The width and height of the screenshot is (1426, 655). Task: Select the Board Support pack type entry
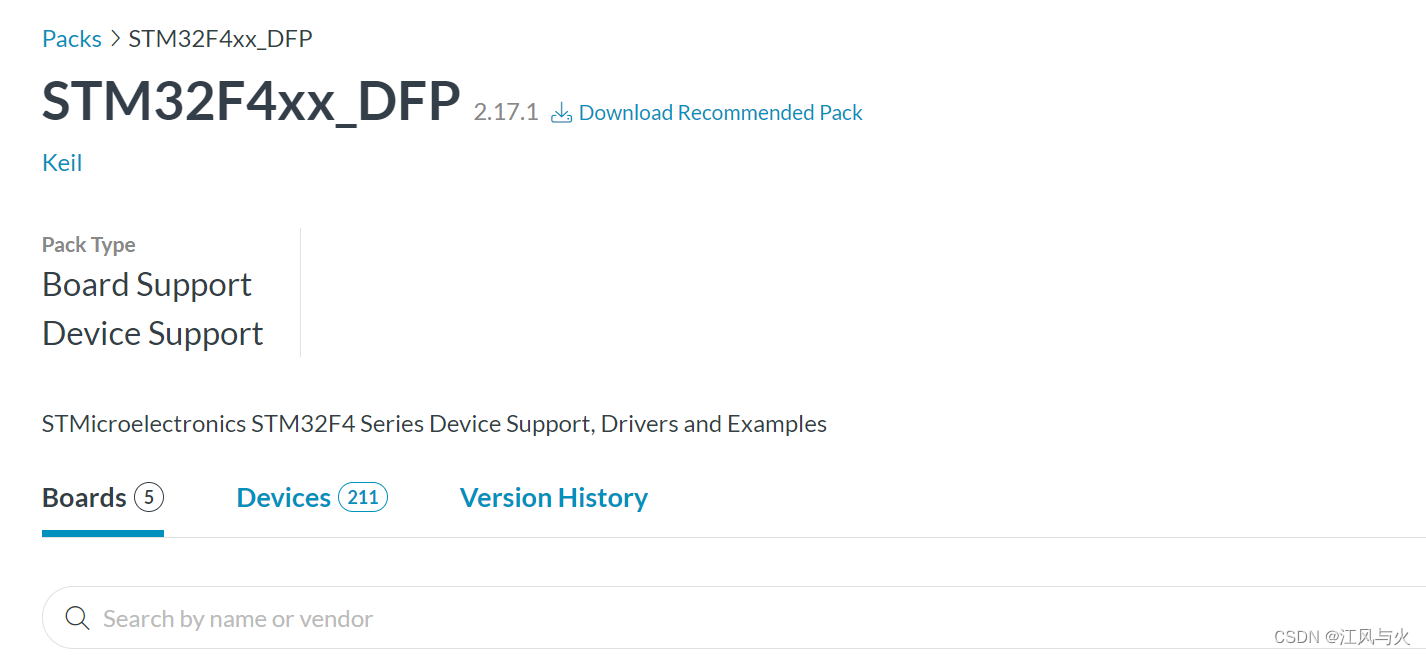pyautogui.click(x=146, y=285)
